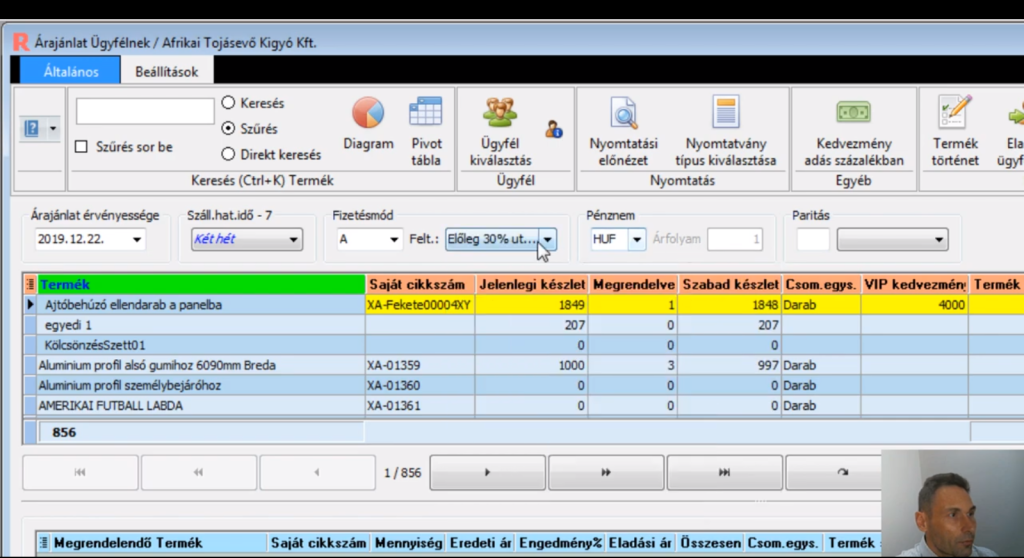Switch to the Beállítások tab

point(167,71)
